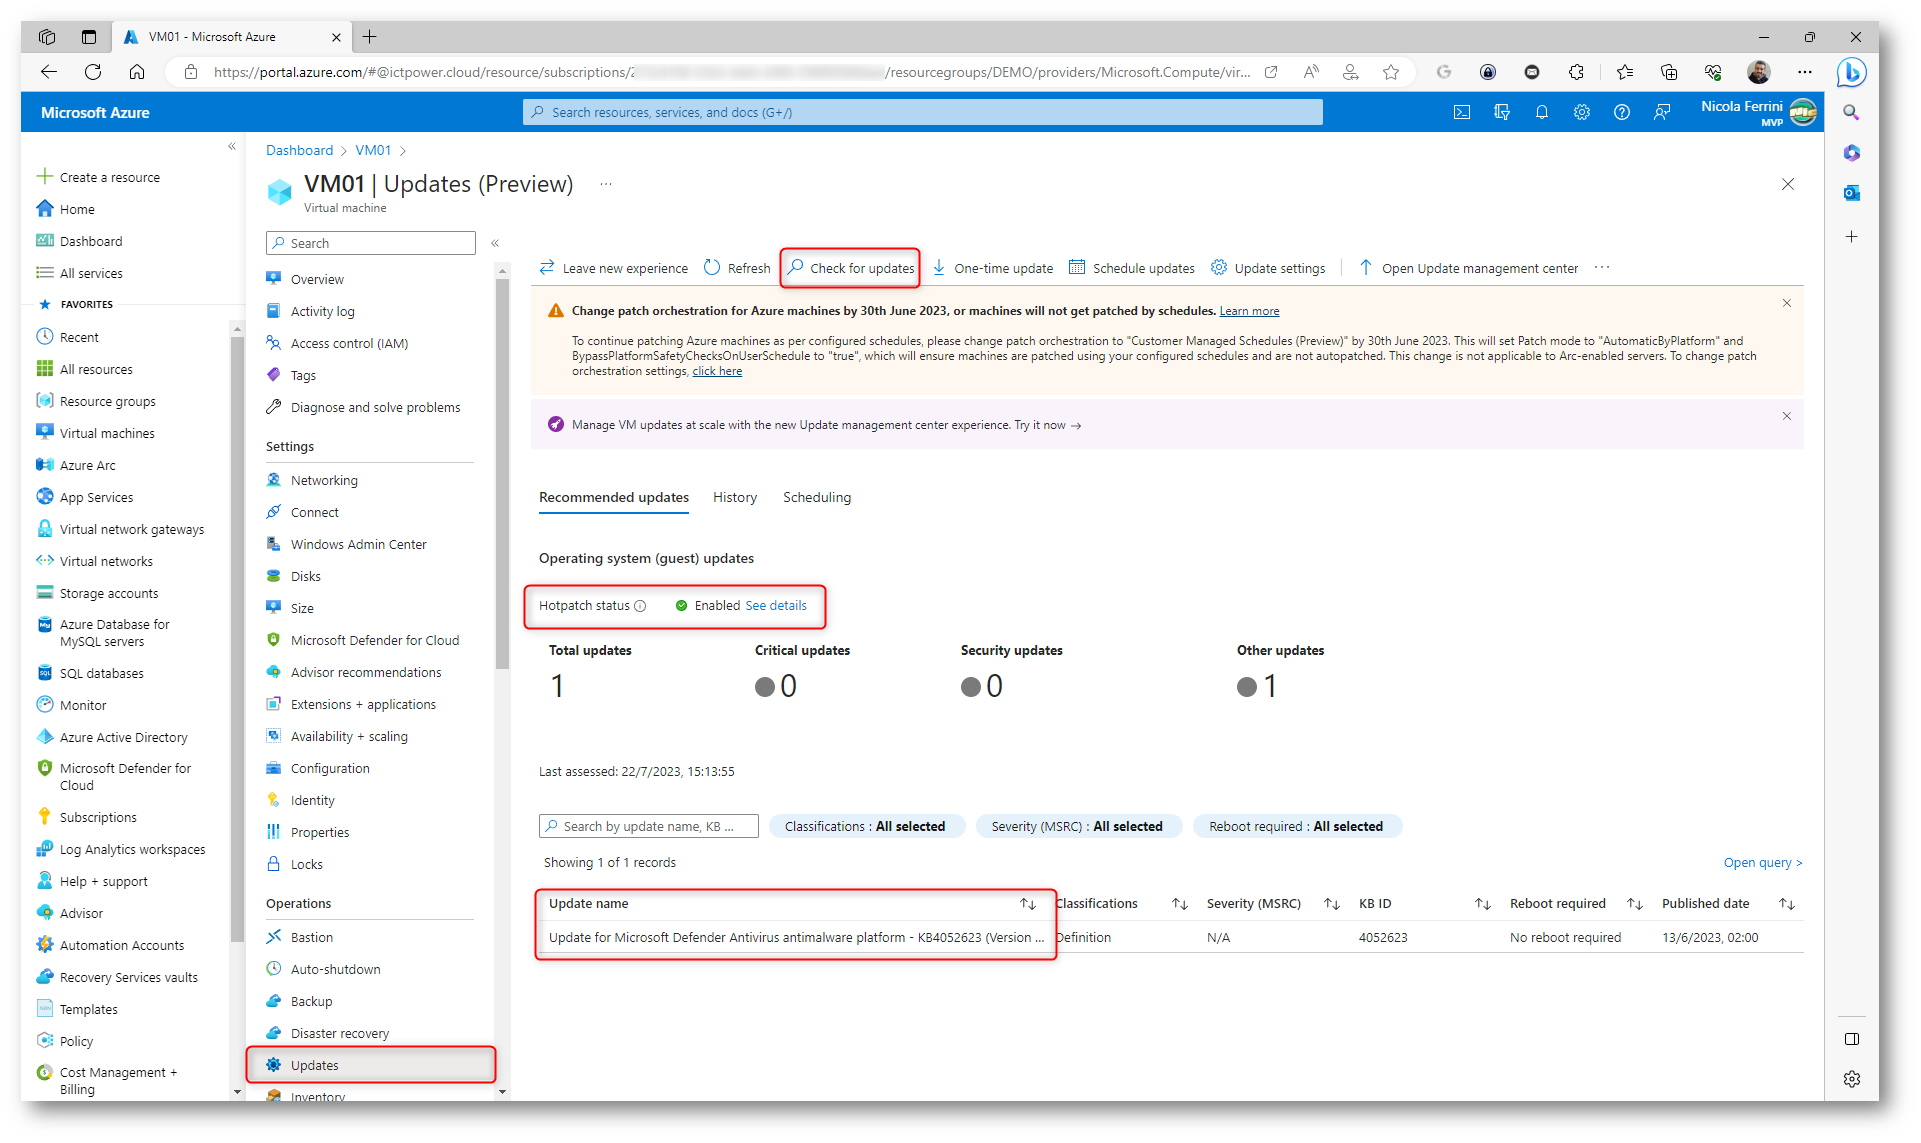Viewport: 1921px width, 1143px height.
Task: Sort by the KB ID column
Action: point(1483,904)
